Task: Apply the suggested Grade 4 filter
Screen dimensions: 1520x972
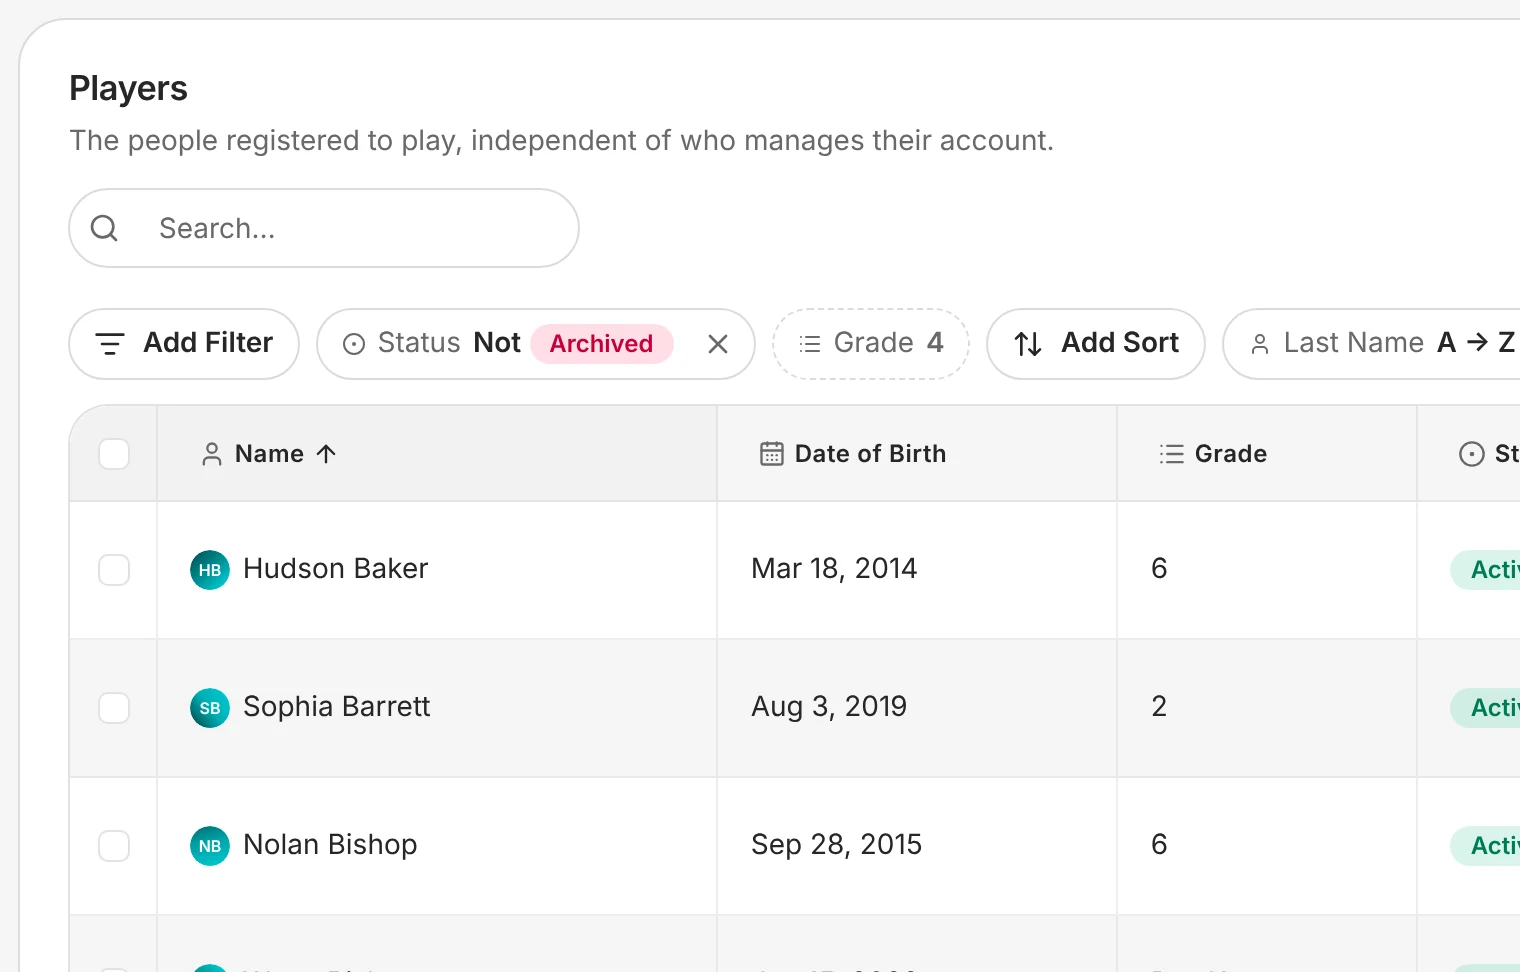Action: [871, 344]
